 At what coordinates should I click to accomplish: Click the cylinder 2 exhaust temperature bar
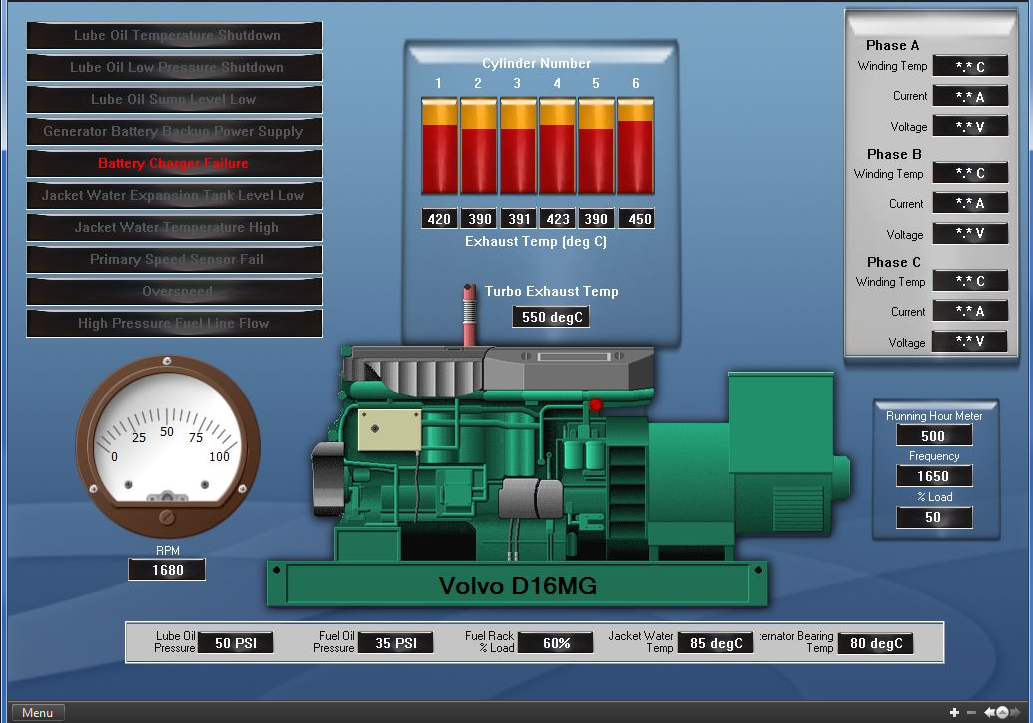[x=478, y=146]
